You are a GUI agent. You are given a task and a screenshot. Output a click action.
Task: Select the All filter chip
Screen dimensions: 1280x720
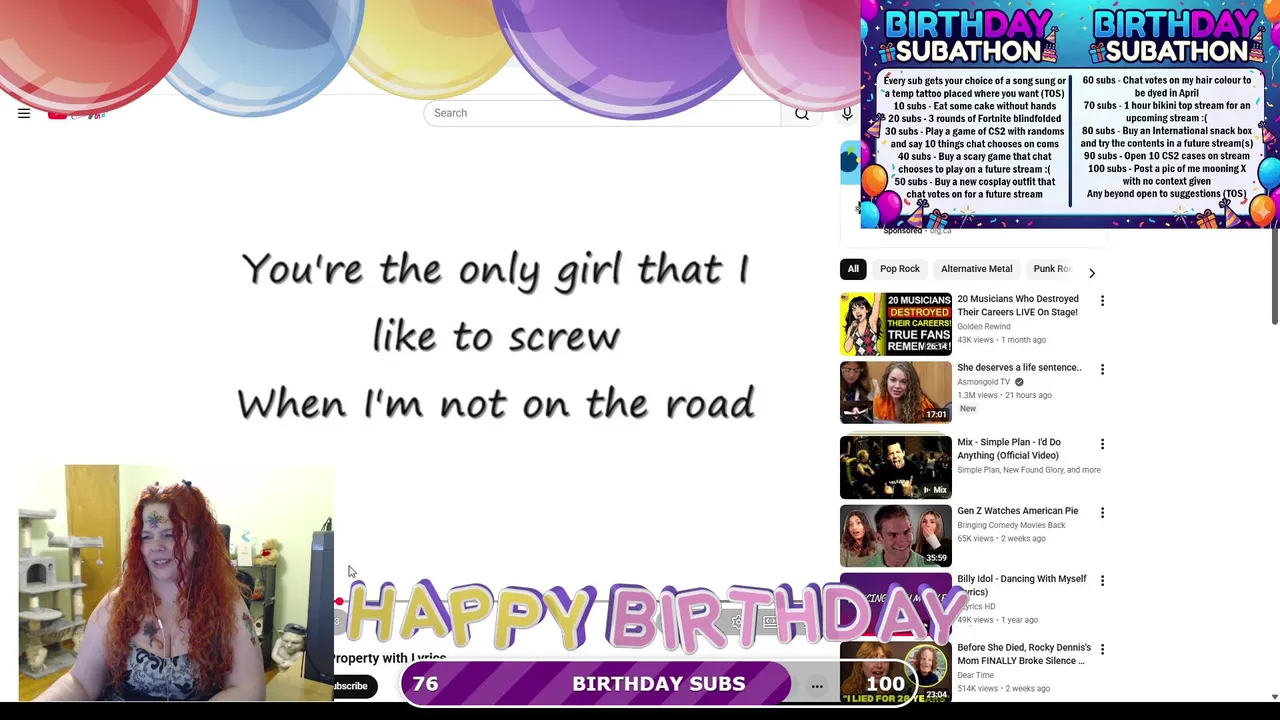(x=853, y=269)
